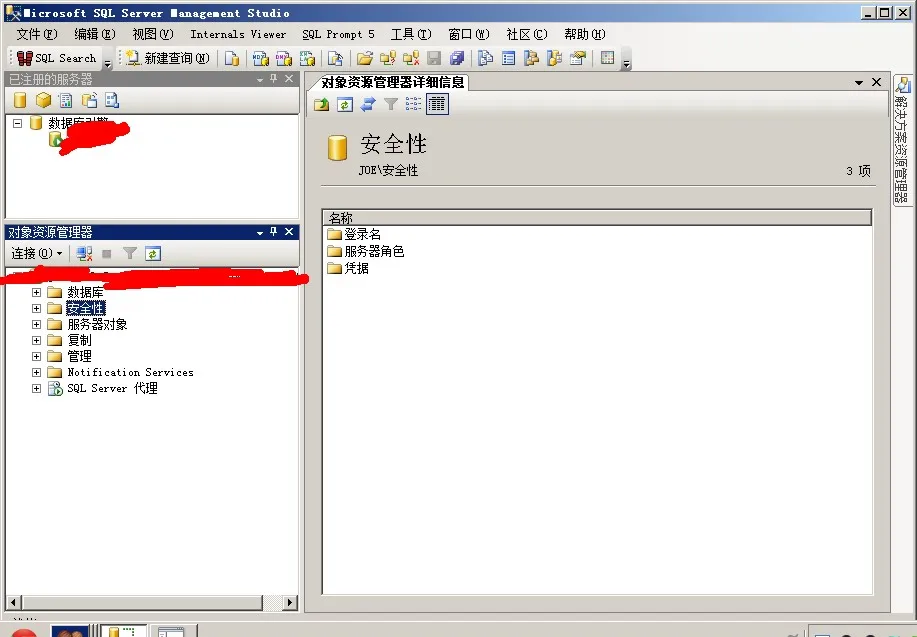The image size is (917, 637).
Task: Click the folder icon with question mark
Action: (x=388, y=58)
